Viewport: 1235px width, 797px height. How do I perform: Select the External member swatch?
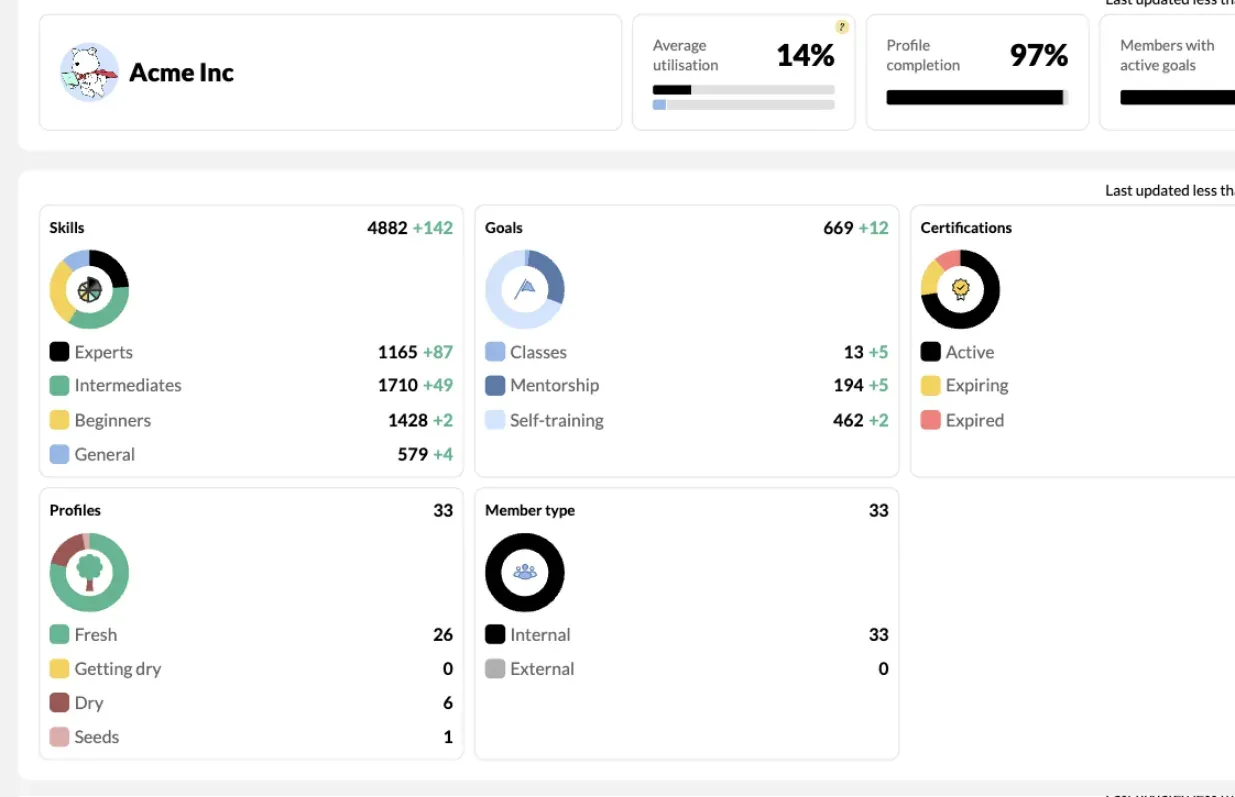495,668
